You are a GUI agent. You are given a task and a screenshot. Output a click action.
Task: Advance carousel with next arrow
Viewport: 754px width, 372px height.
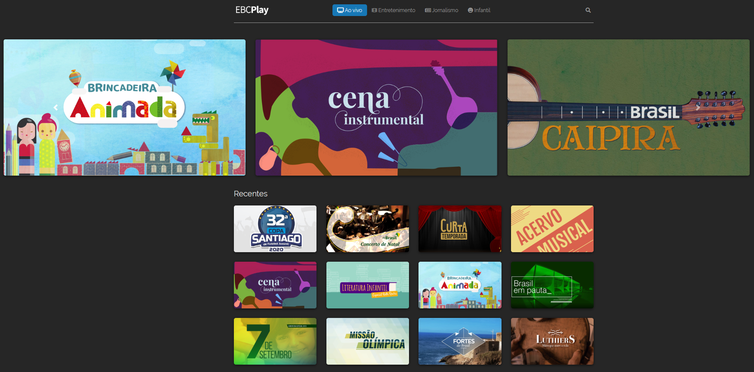pyautogui.click(x=698, y=108)
